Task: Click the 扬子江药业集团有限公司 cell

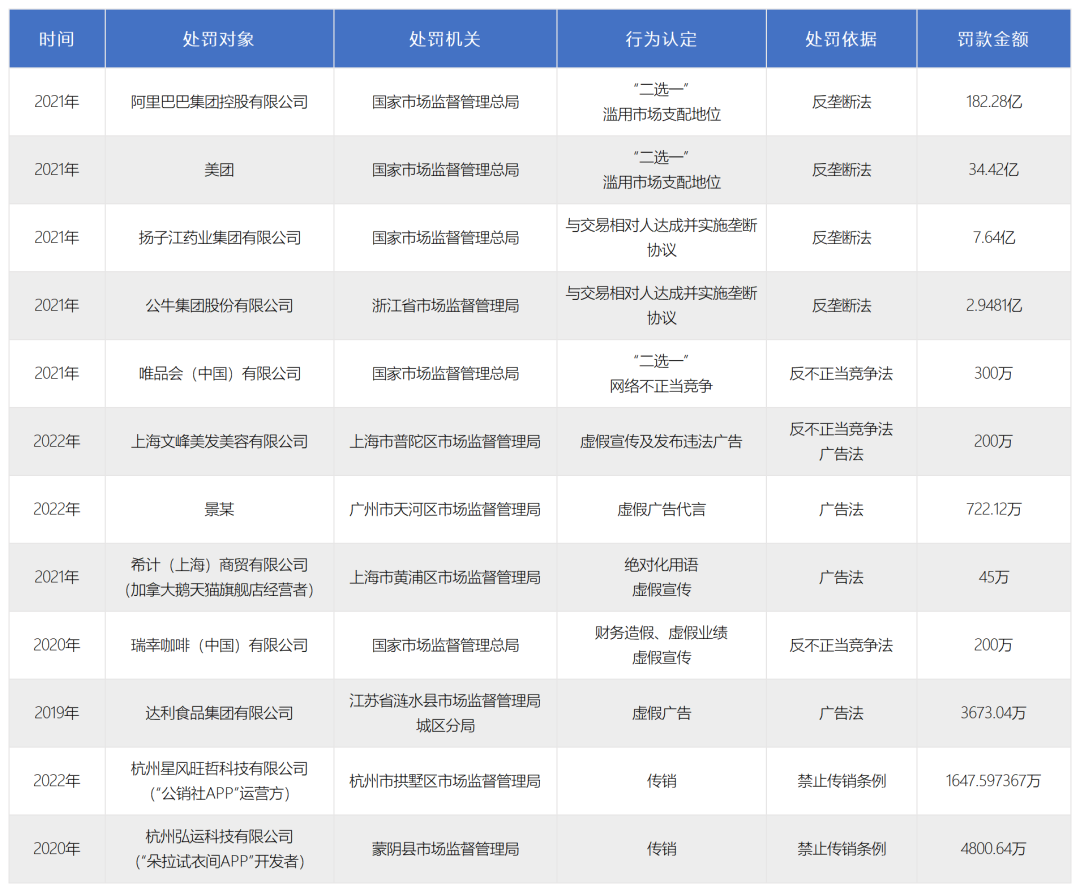Action: [x=219, y=238]
